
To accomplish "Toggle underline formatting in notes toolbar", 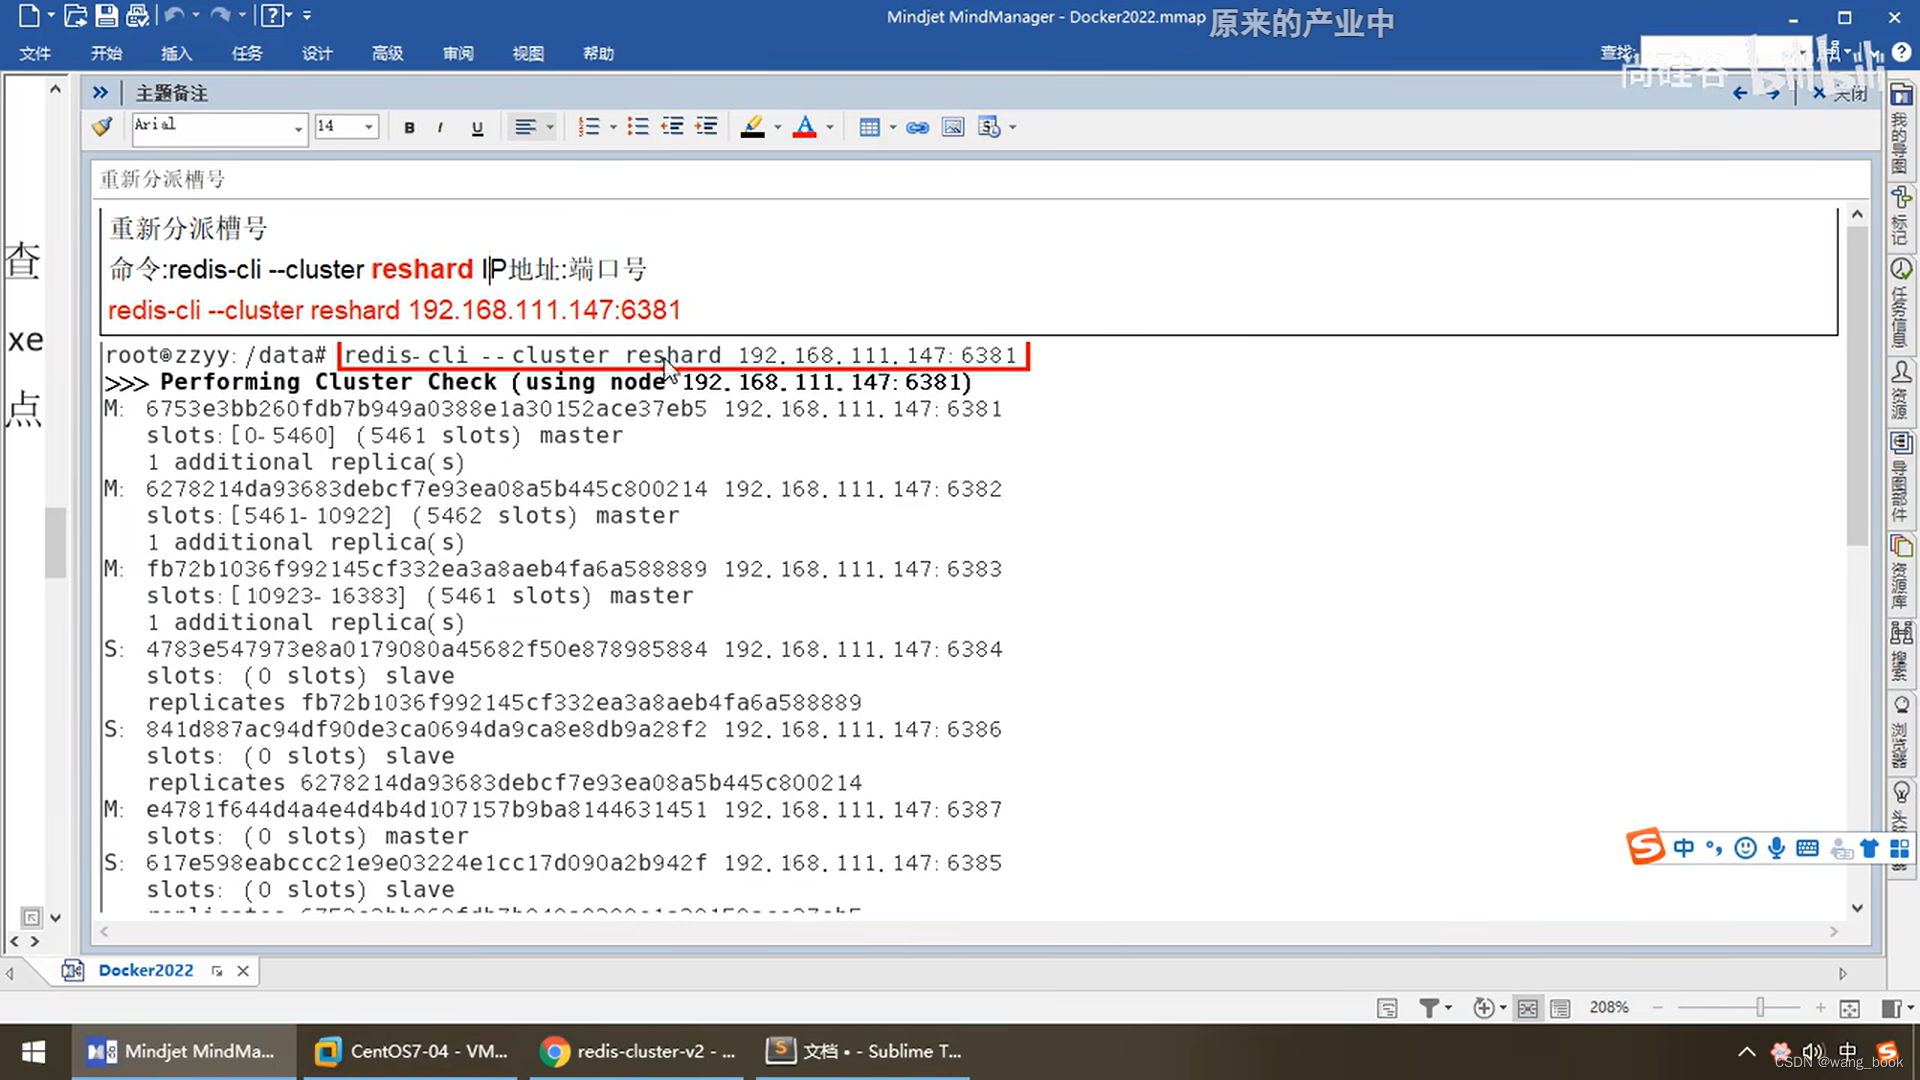I will click(x=477, y=127).
